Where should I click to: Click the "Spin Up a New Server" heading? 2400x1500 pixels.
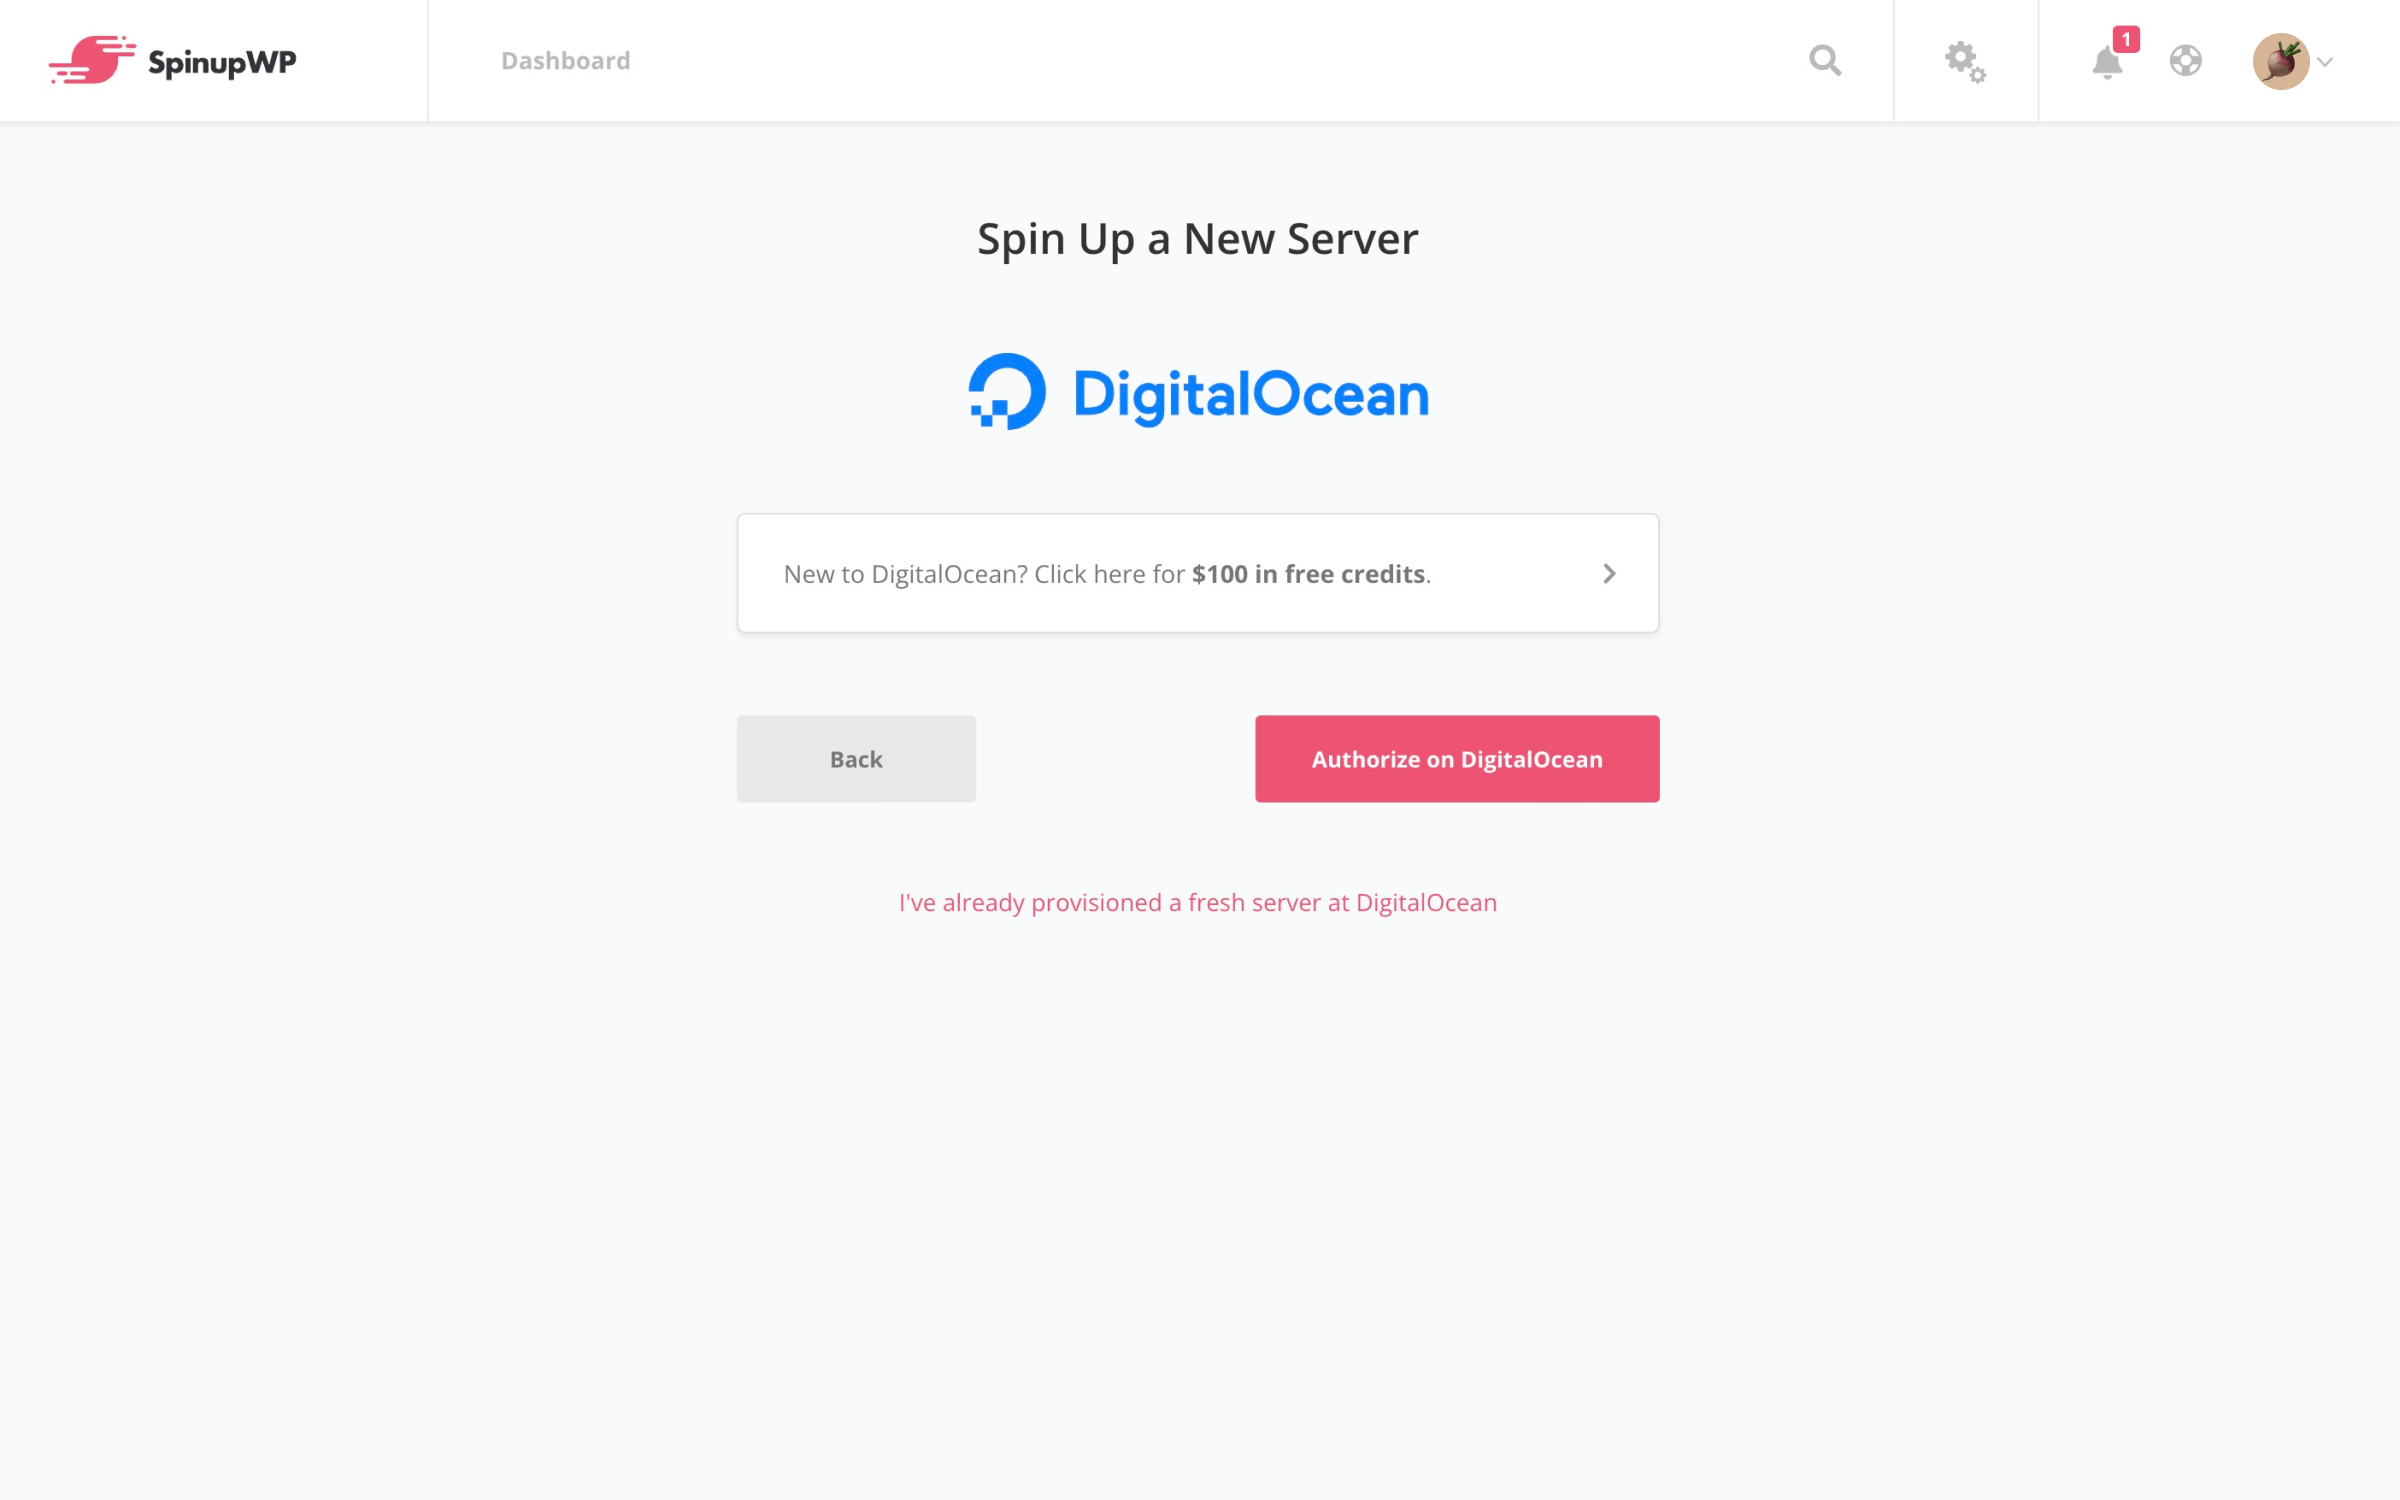[x=1198, y=240]
